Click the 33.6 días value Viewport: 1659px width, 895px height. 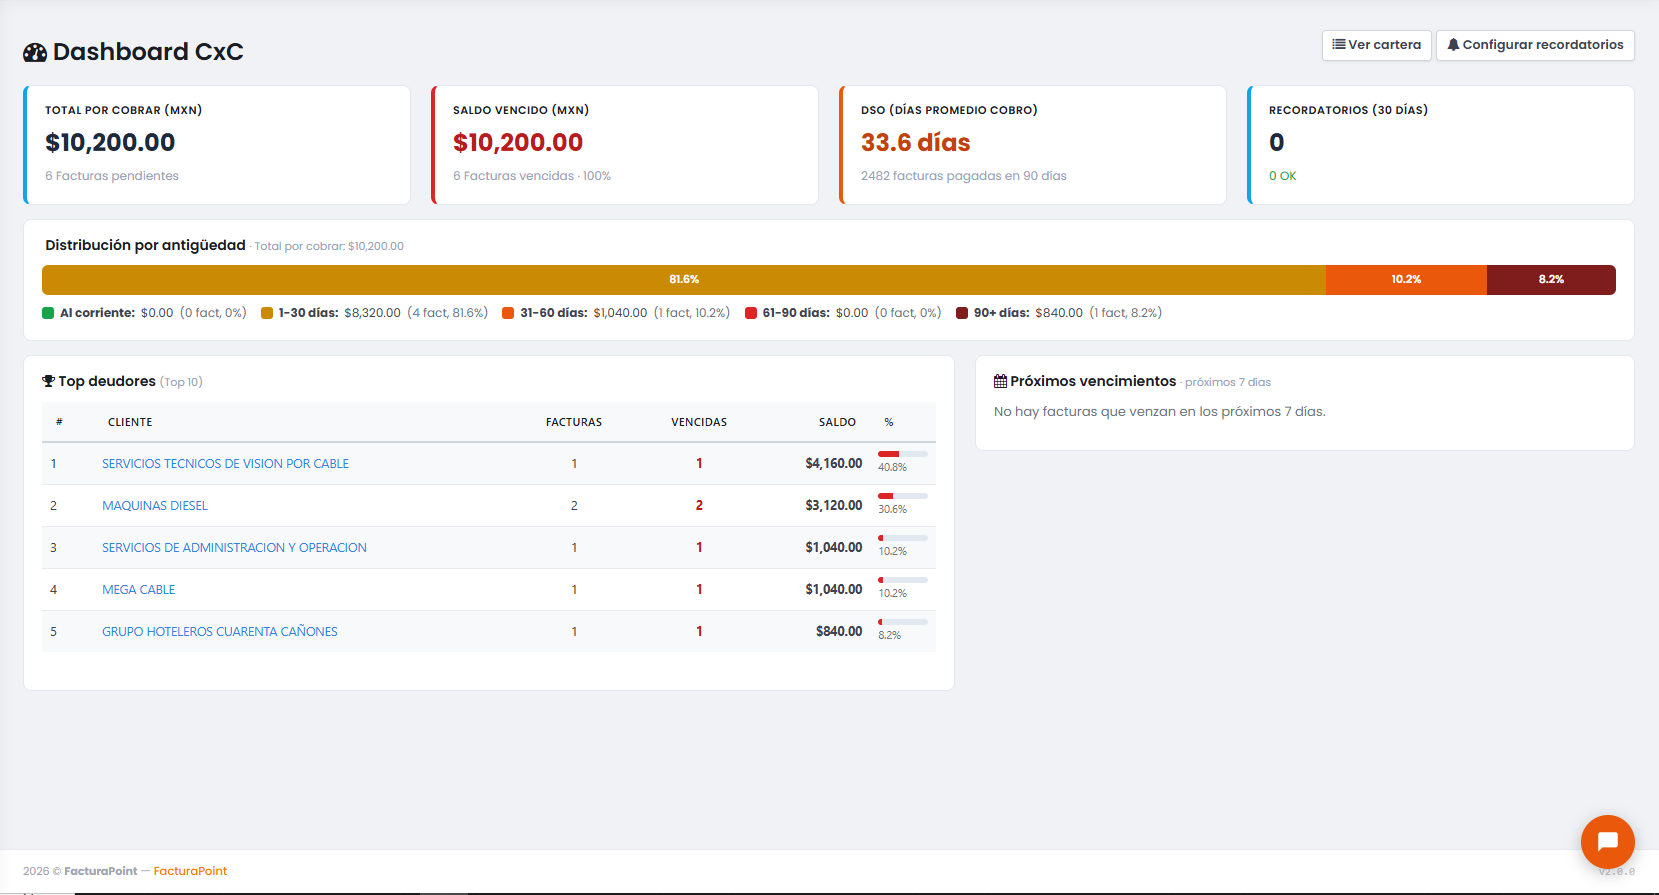[x=916, y=143]
